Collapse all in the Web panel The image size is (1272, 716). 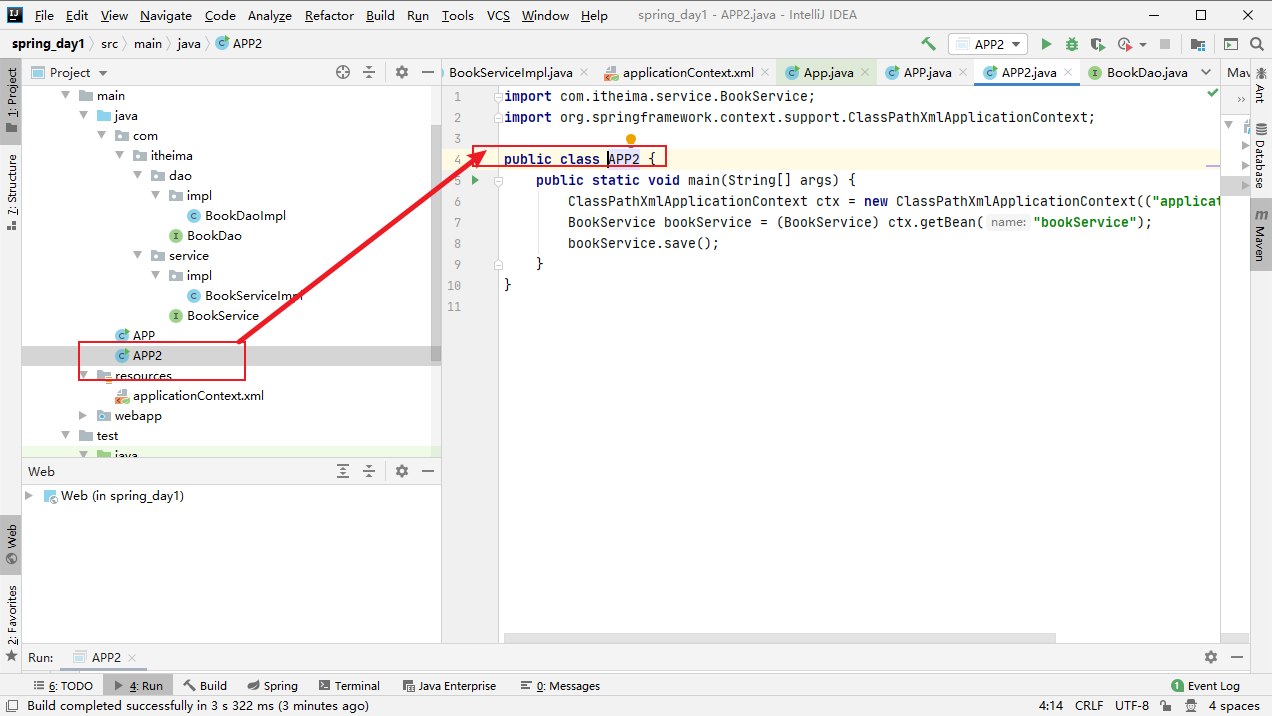369,471
